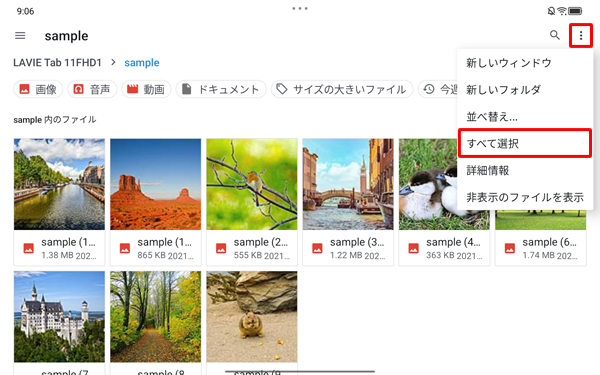Open 並べ替え... sort option
600x375 pixels.
pos(525,116)
